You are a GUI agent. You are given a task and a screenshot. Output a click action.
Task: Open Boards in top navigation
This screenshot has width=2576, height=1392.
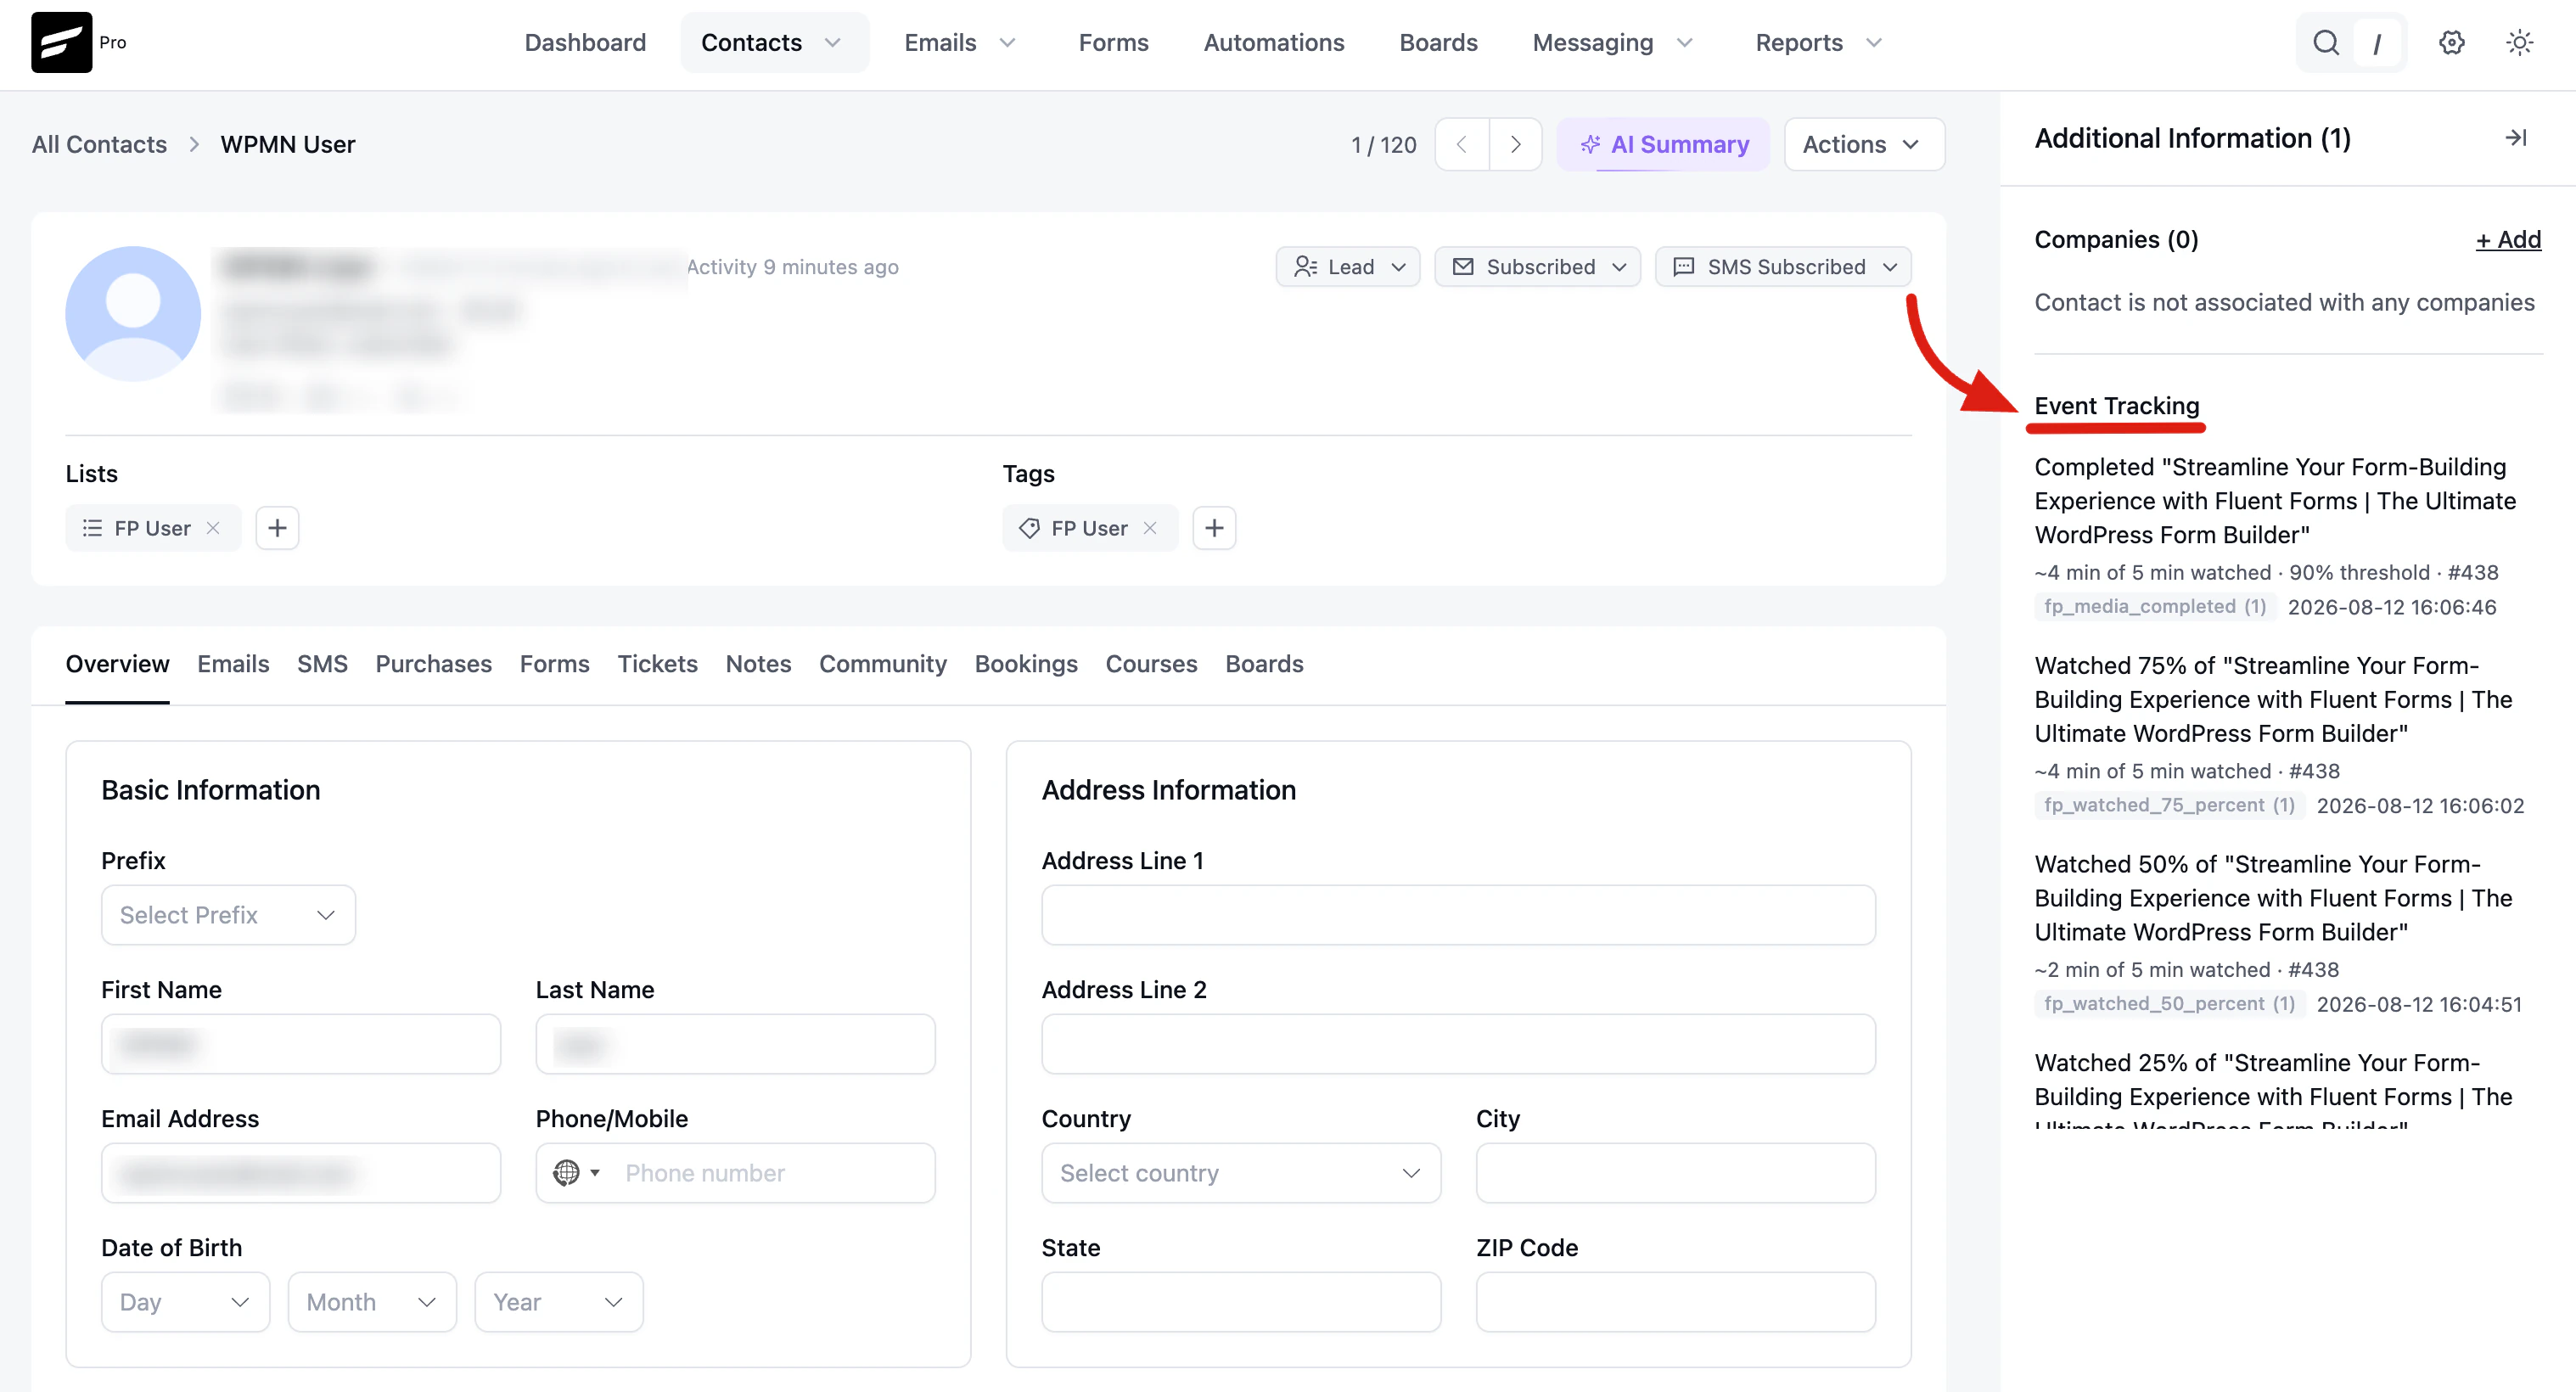tap(1438, 42)
